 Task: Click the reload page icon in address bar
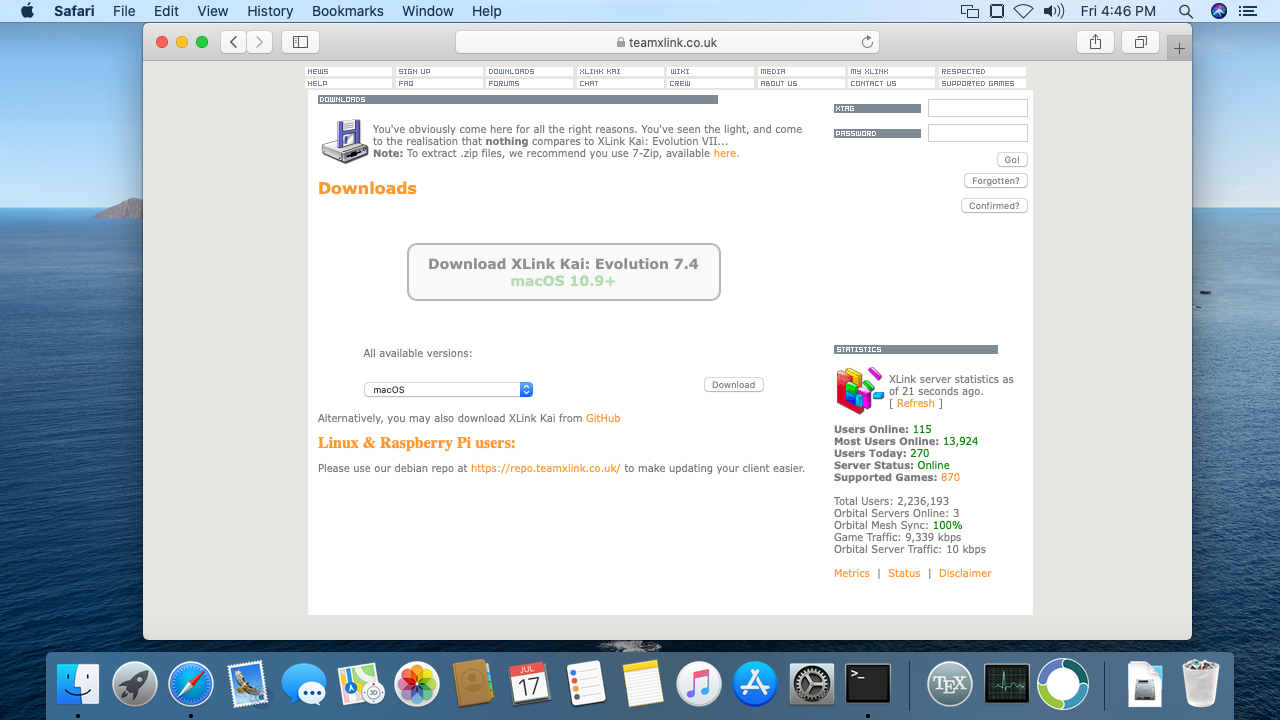(x=867, y=42)
